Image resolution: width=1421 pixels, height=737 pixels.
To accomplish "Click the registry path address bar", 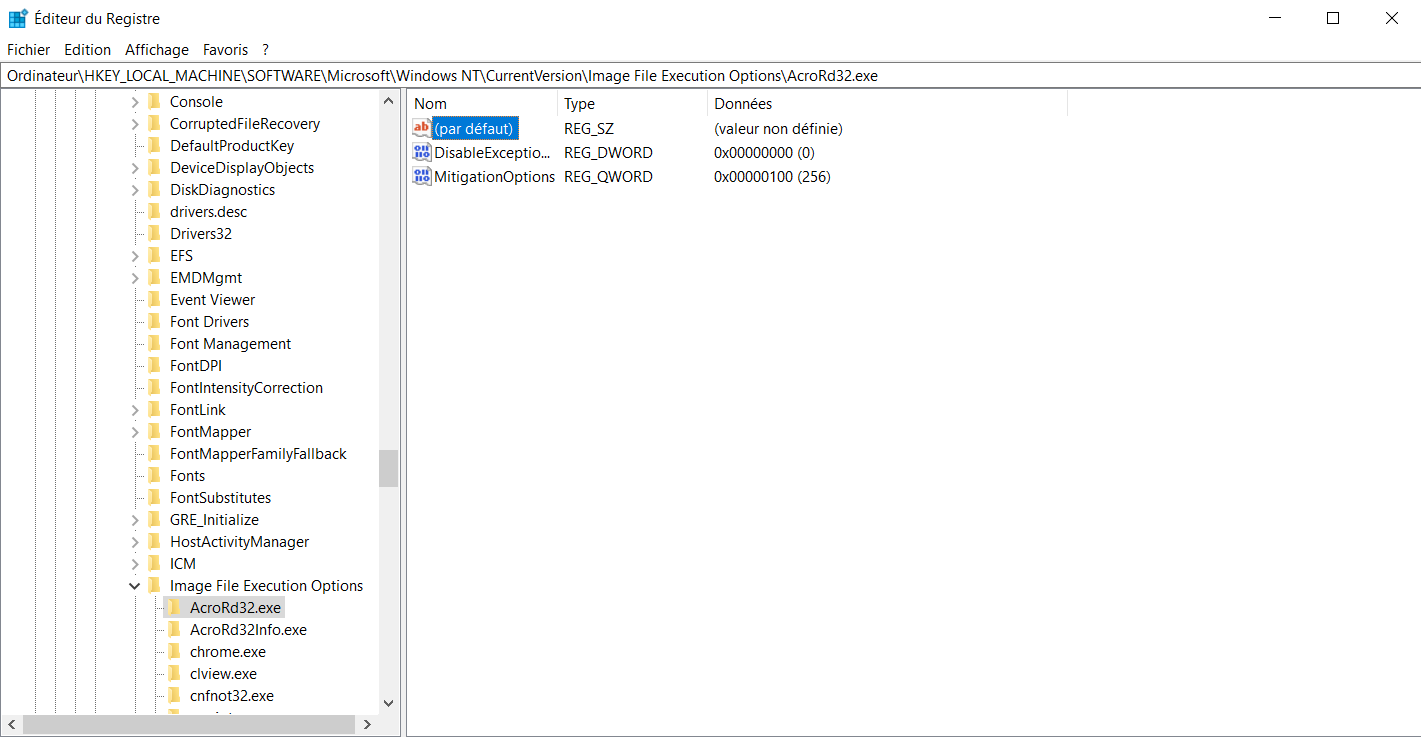I will pyautogui.click(x=710, y=75).
